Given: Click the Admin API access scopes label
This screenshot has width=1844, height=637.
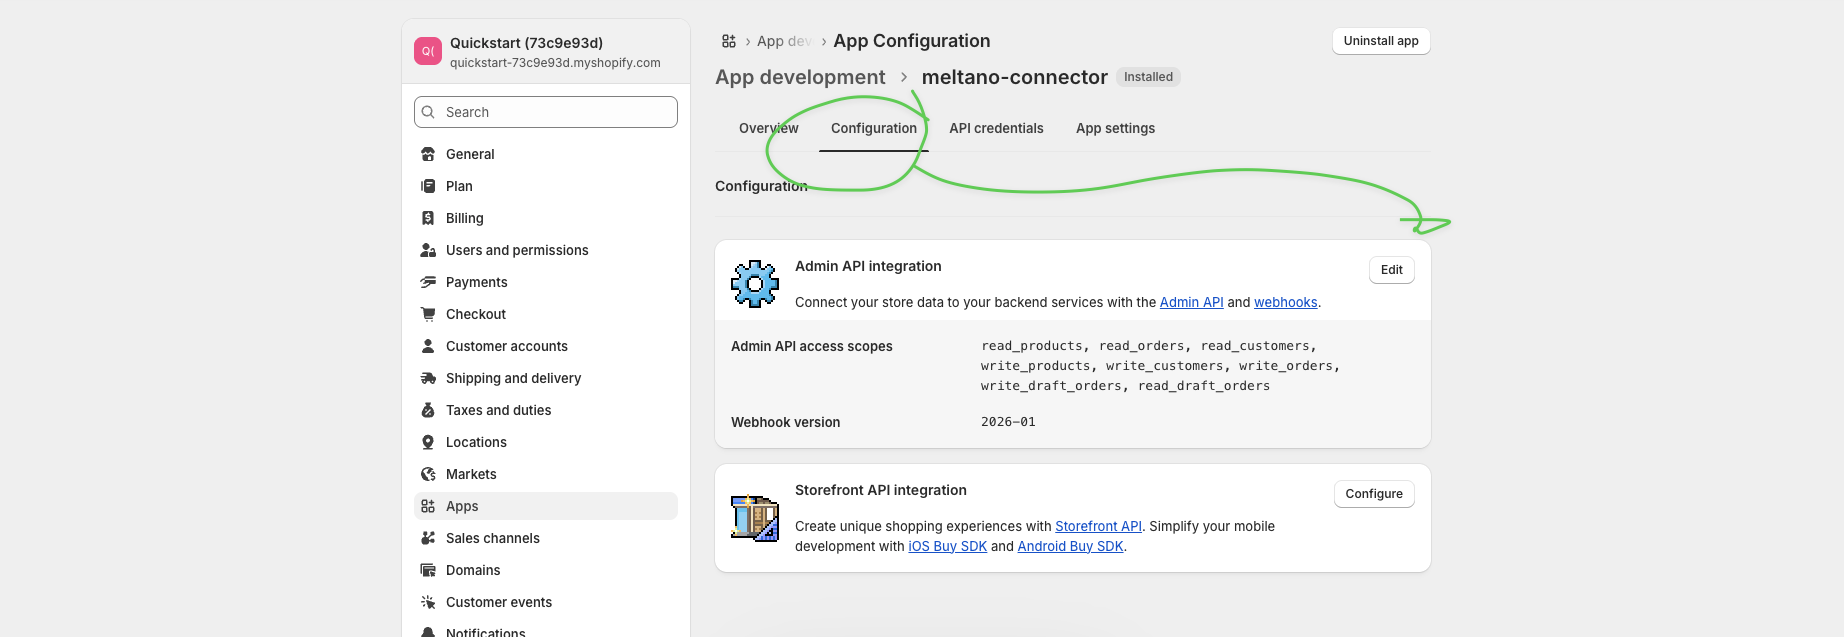Looking at the screenshot, I should point(812,346).
